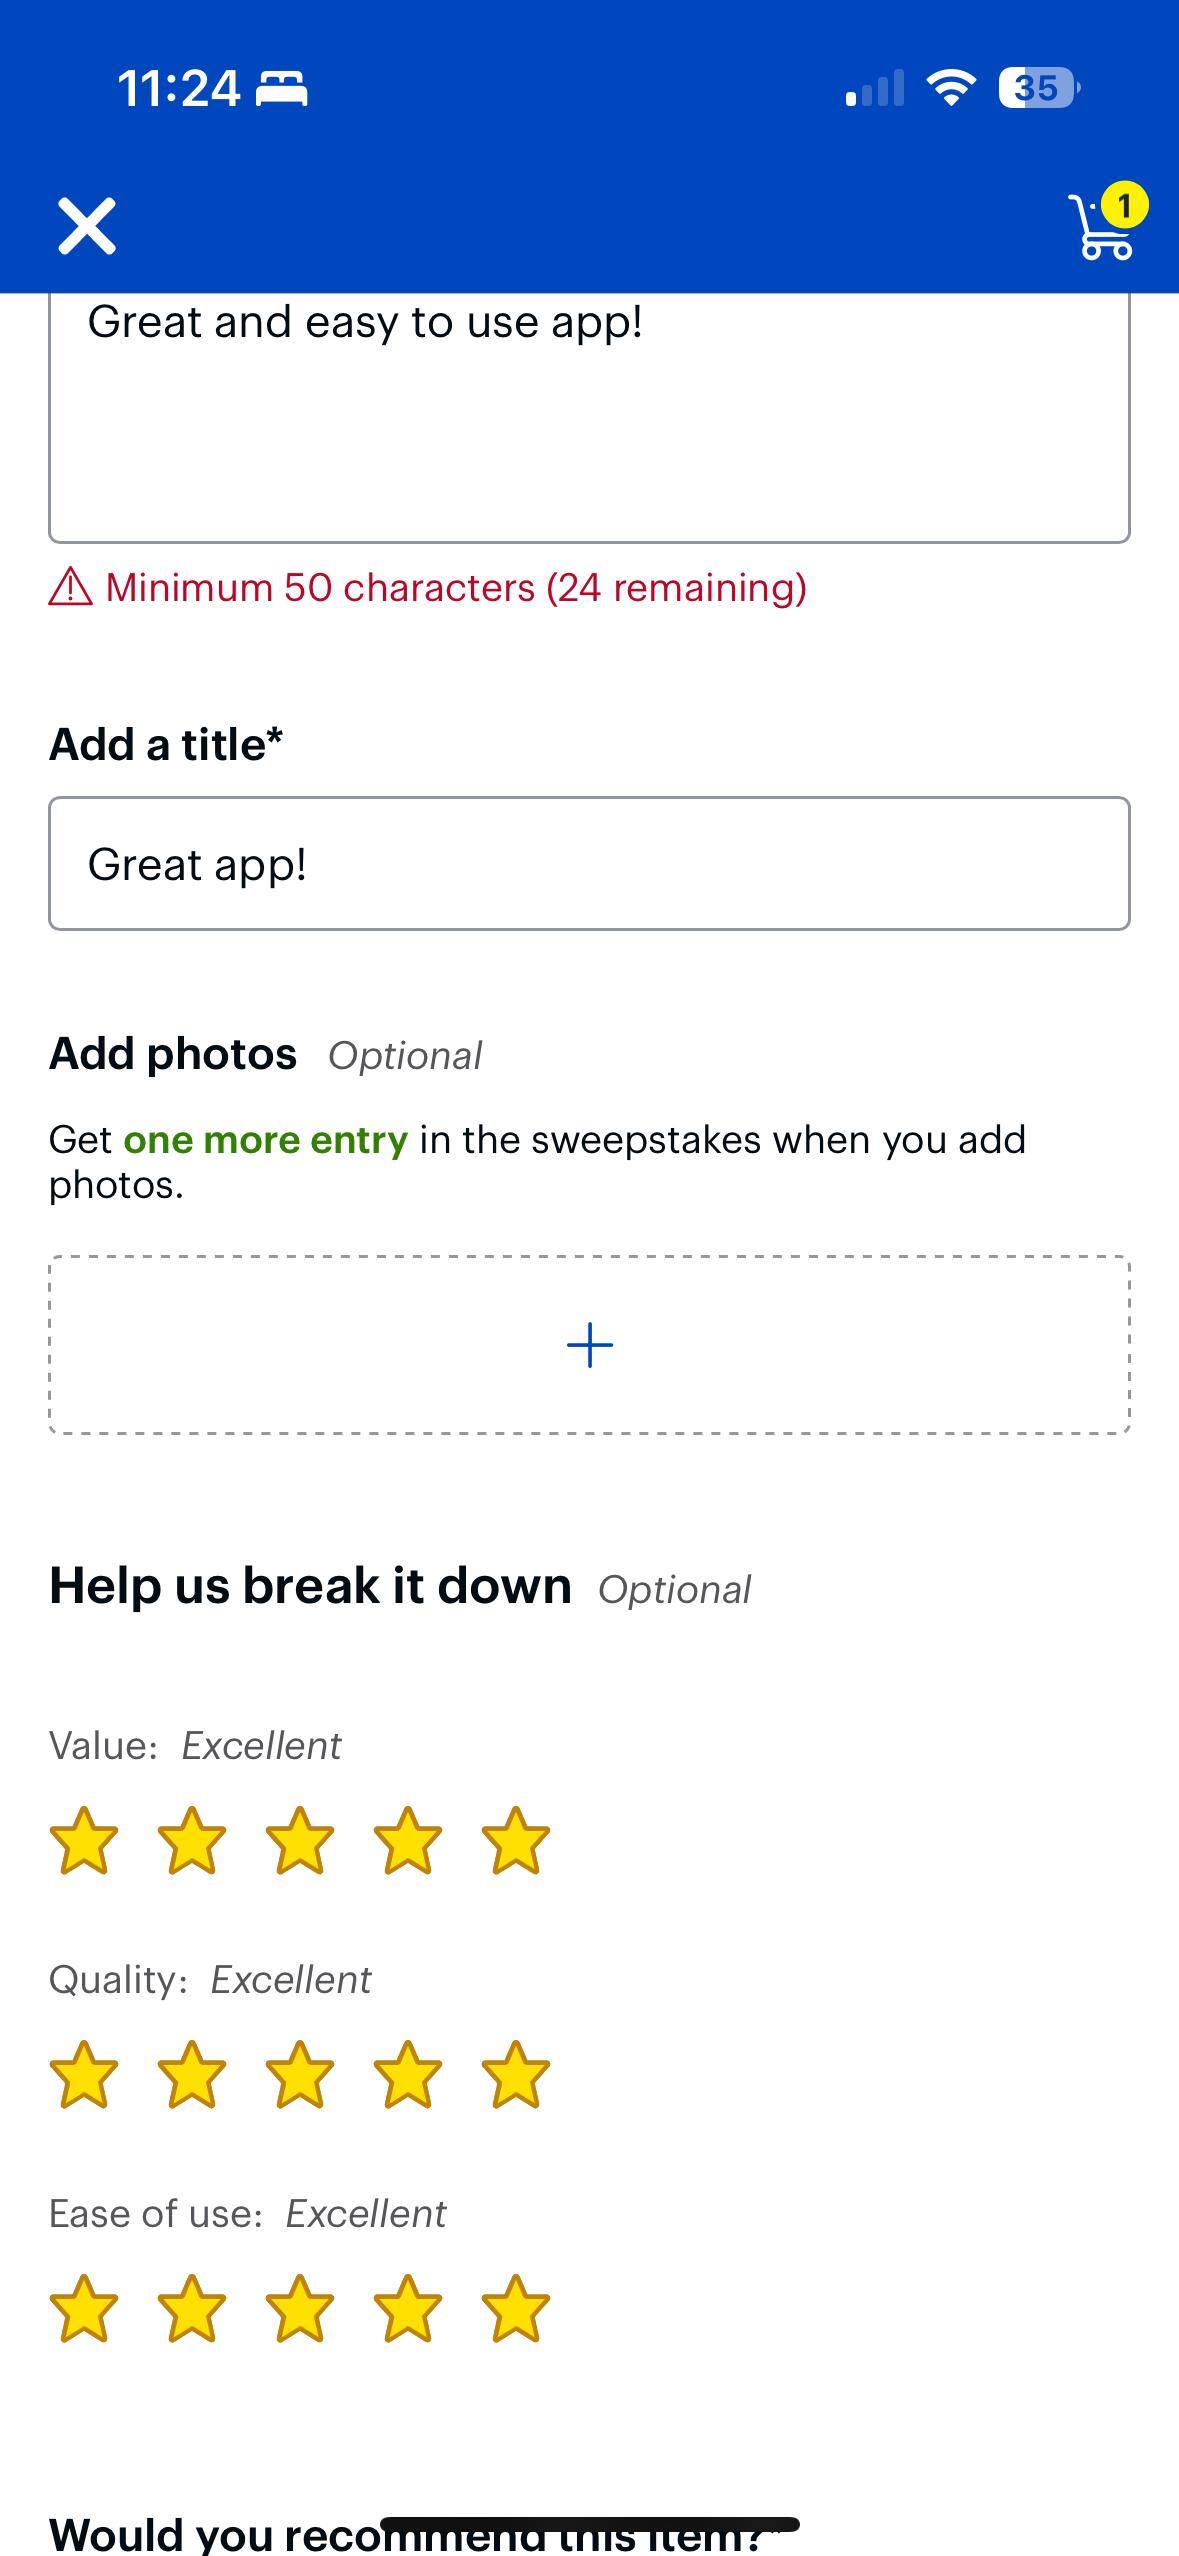The image size is (1179, 2556).
Task: Rate Quality two stars
Action: [x=192, y=2075]
